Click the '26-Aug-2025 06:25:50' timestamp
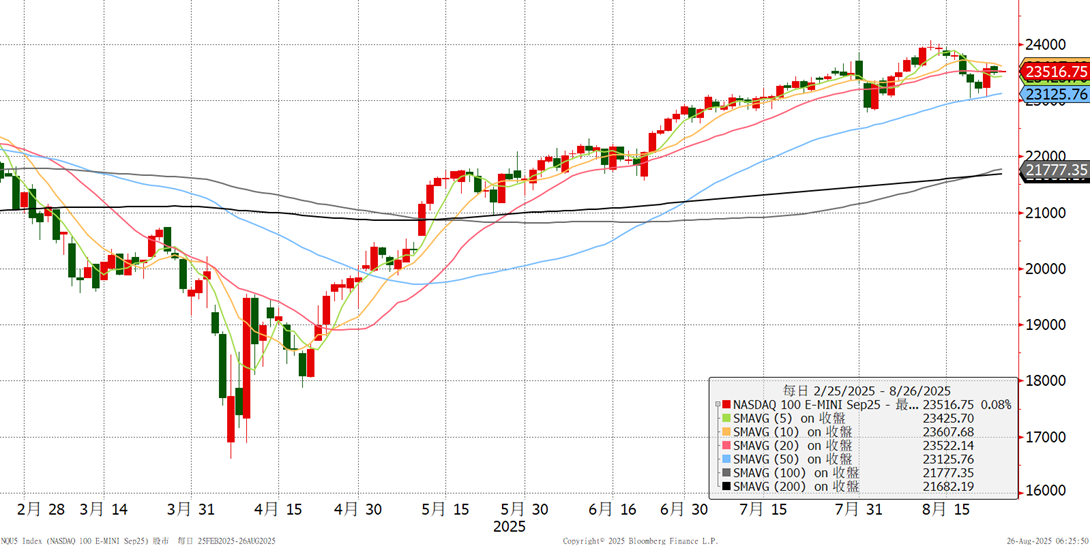Image resolution: width=1090 pixels, height=546 pixels. (x=1049, y=540)
